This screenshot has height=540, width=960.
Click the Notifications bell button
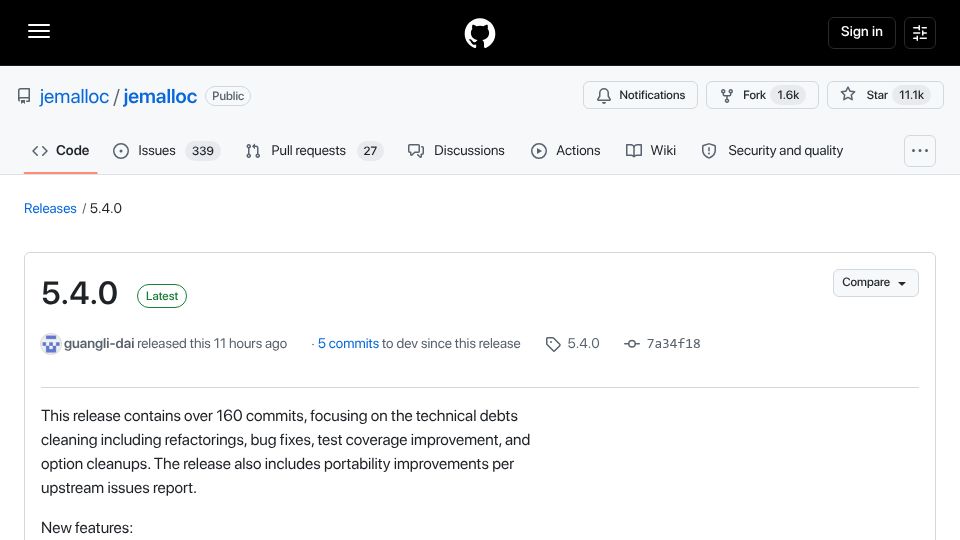tap(640, 95)
